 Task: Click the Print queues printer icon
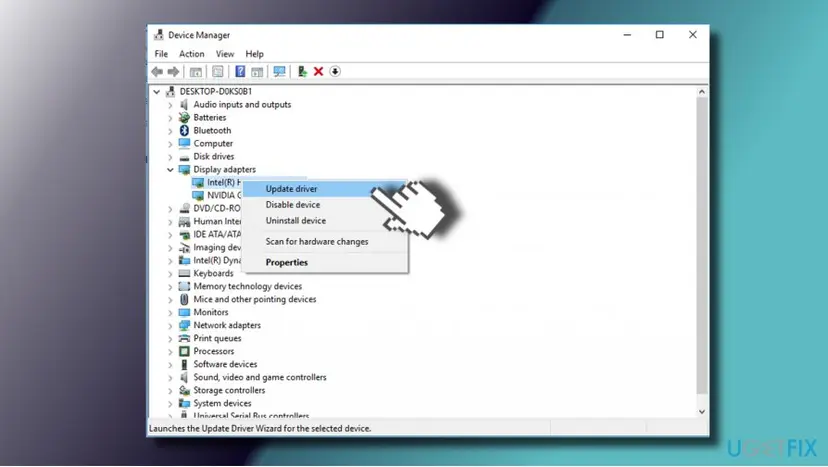click(x=184, y=338)
